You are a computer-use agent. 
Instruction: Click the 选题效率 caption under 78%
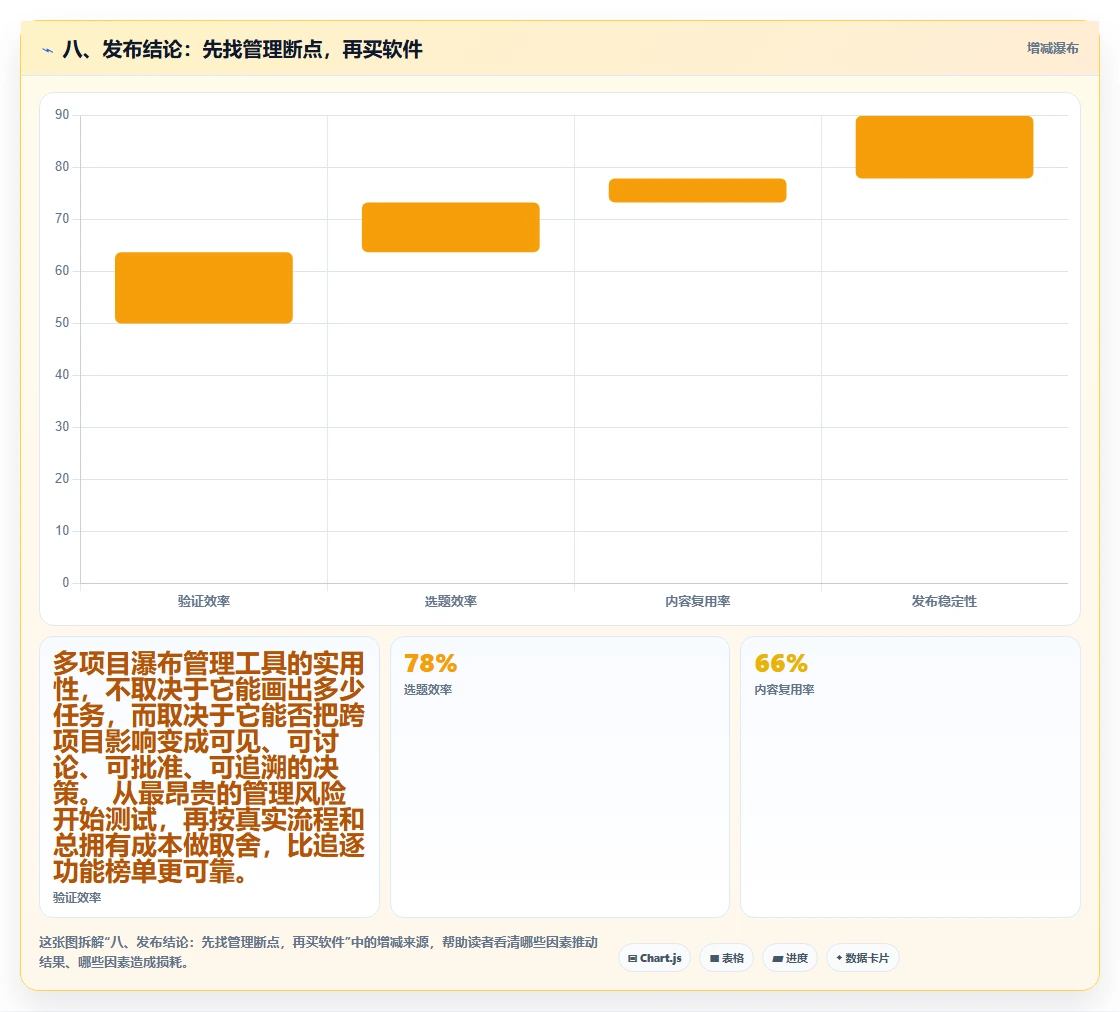[x=428, y=690]
